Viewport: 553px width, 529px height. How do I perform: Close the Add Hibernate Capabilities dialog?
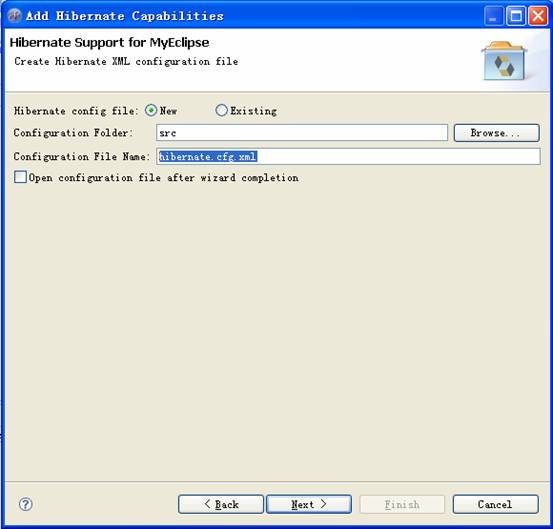(538, 16)
